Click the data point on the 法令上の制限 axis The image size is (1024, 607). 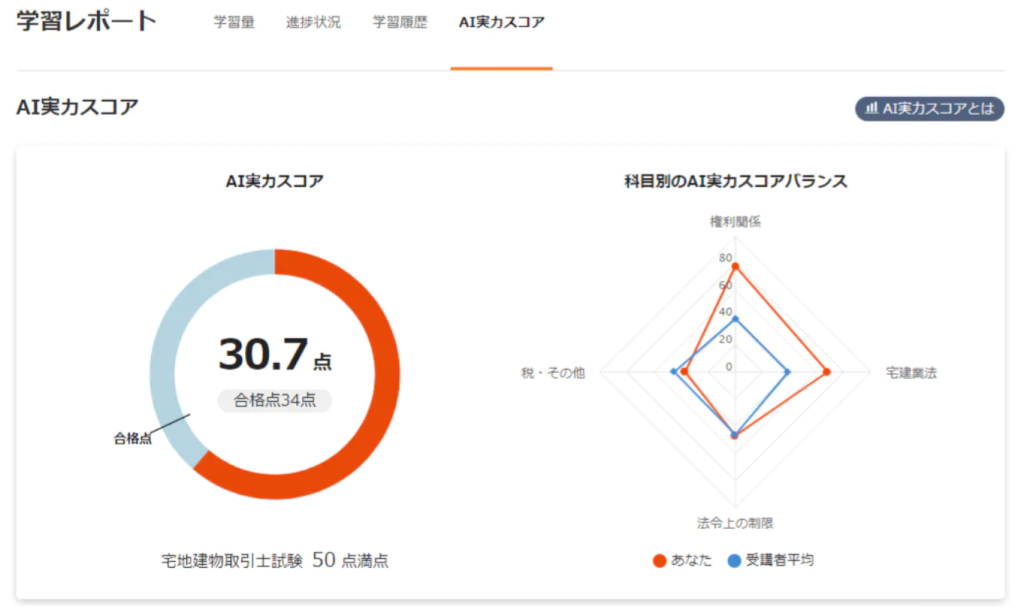(735, 435)
